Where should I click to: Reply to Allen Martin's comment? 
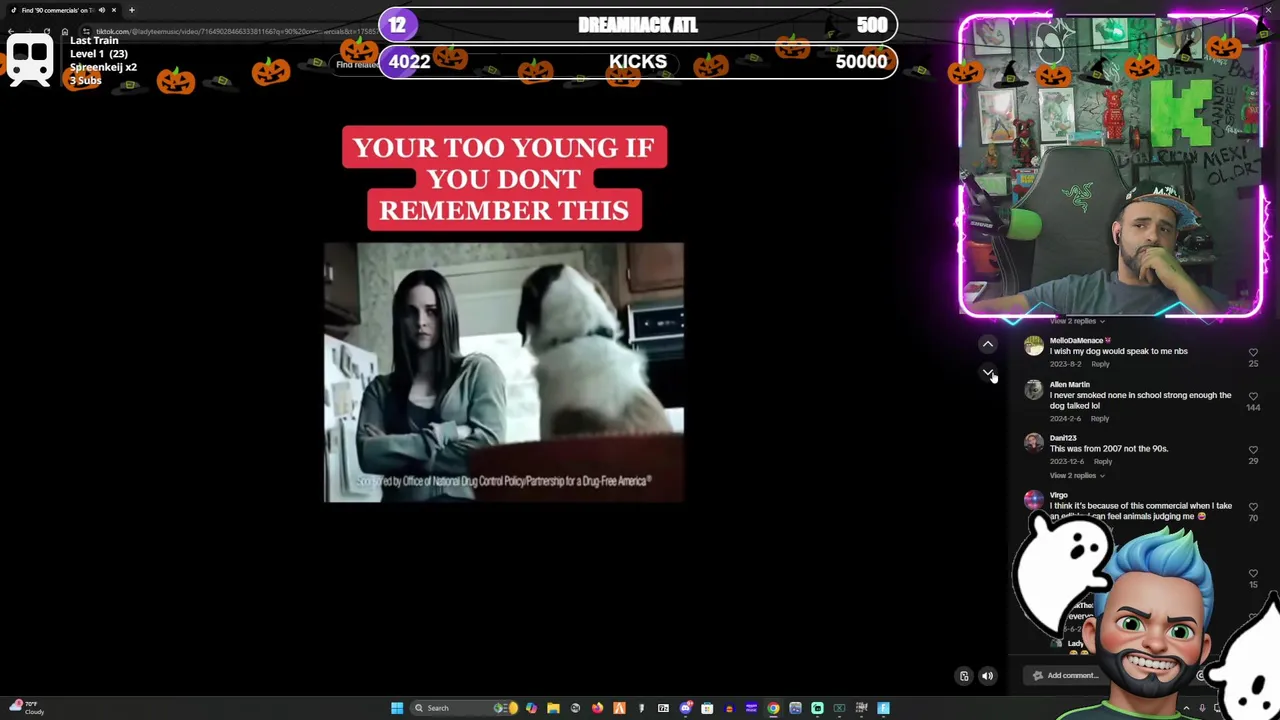(1099, 418)
